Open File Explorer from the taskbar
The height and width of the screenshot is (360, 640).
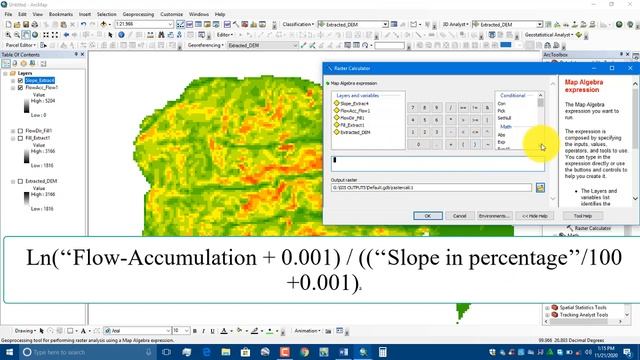coord(226,352)
